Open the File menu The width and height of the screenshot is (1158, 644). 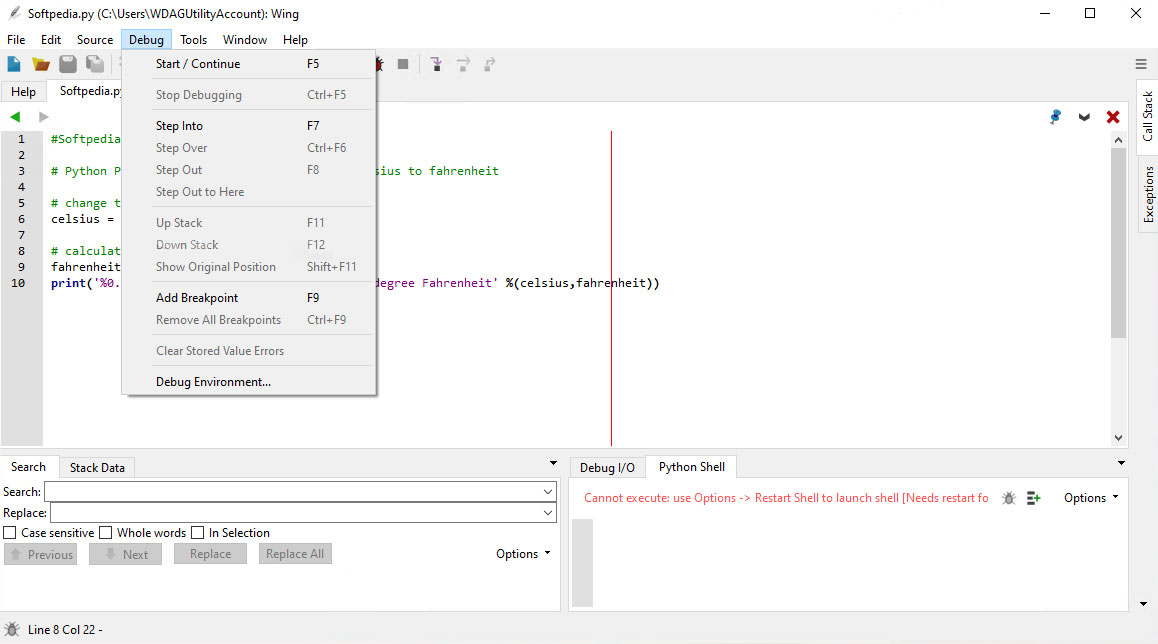(16, 40)
